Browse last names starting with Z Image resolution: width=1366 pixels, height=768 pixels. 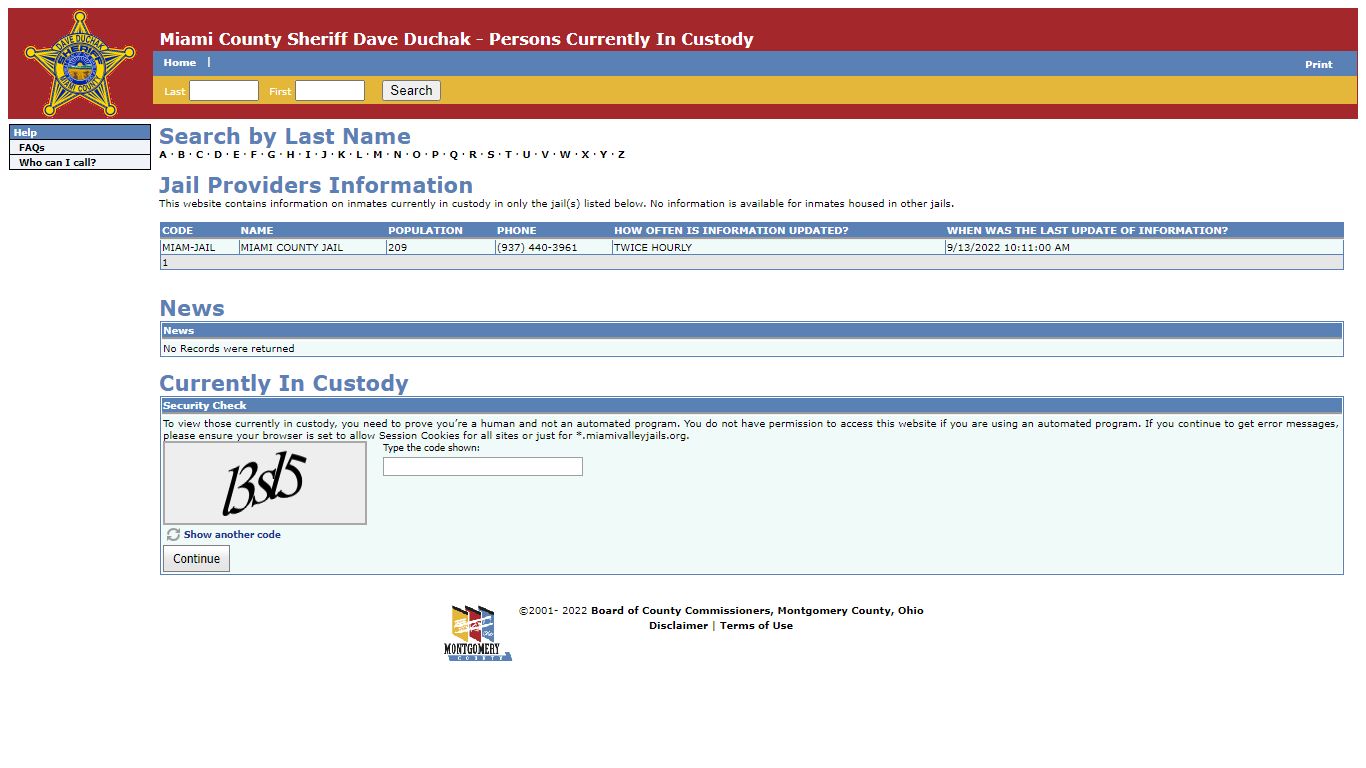pos(621,155)
